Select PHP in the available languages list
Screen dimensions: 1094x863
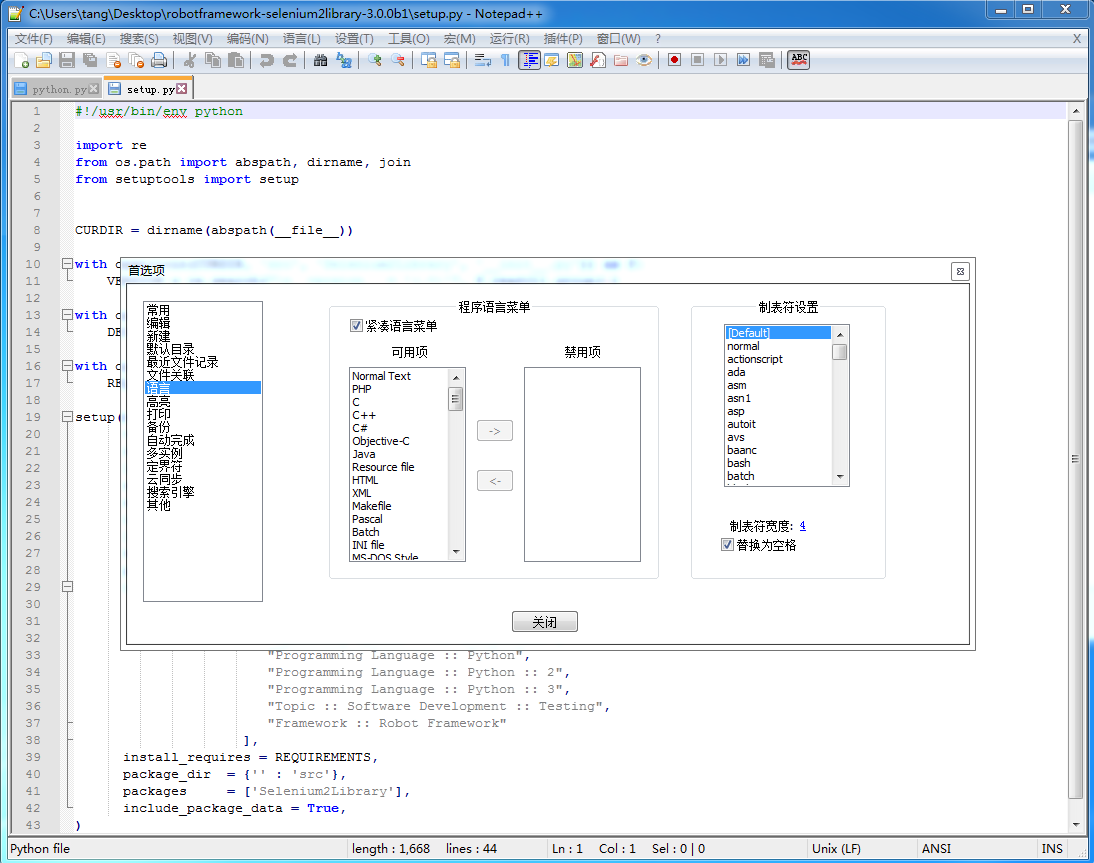coord(362,389)
